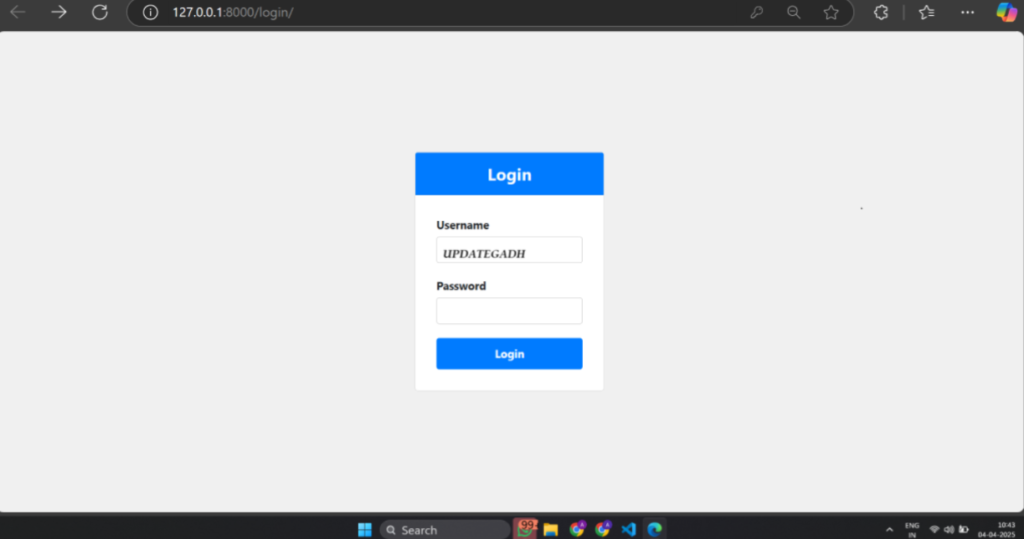Click the taskbar Search box
1024x539 pixels.
point(445,529)
